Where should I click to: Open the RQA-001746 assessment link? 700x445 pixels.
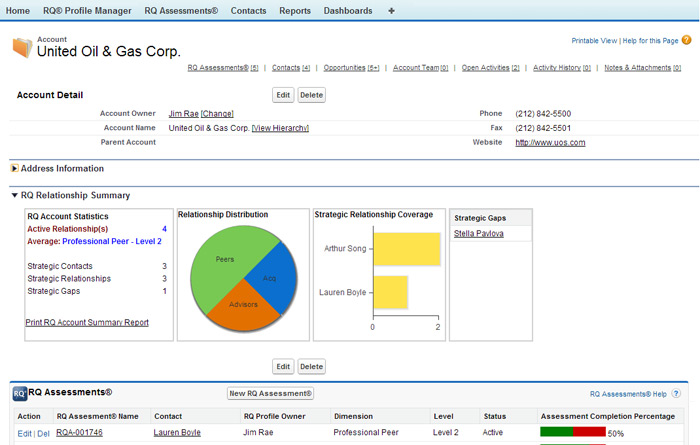[79, 433]
